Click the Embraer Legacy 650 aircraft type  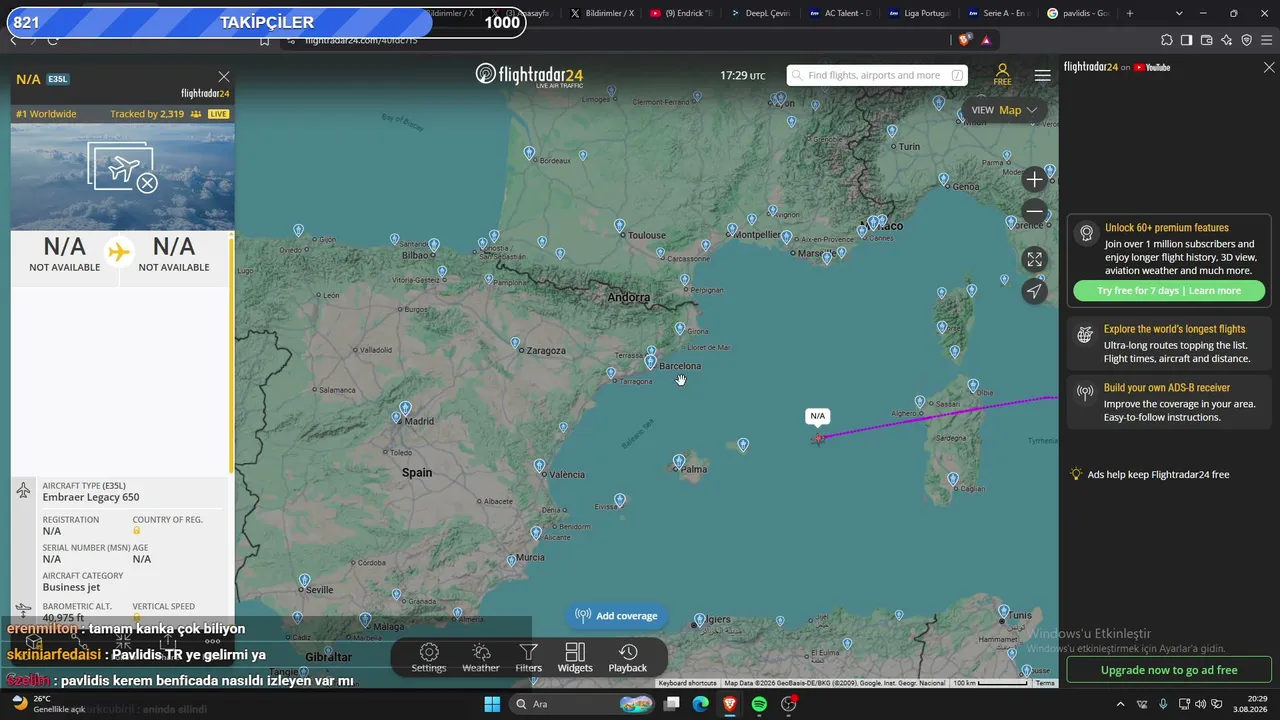tap(91, 497)
